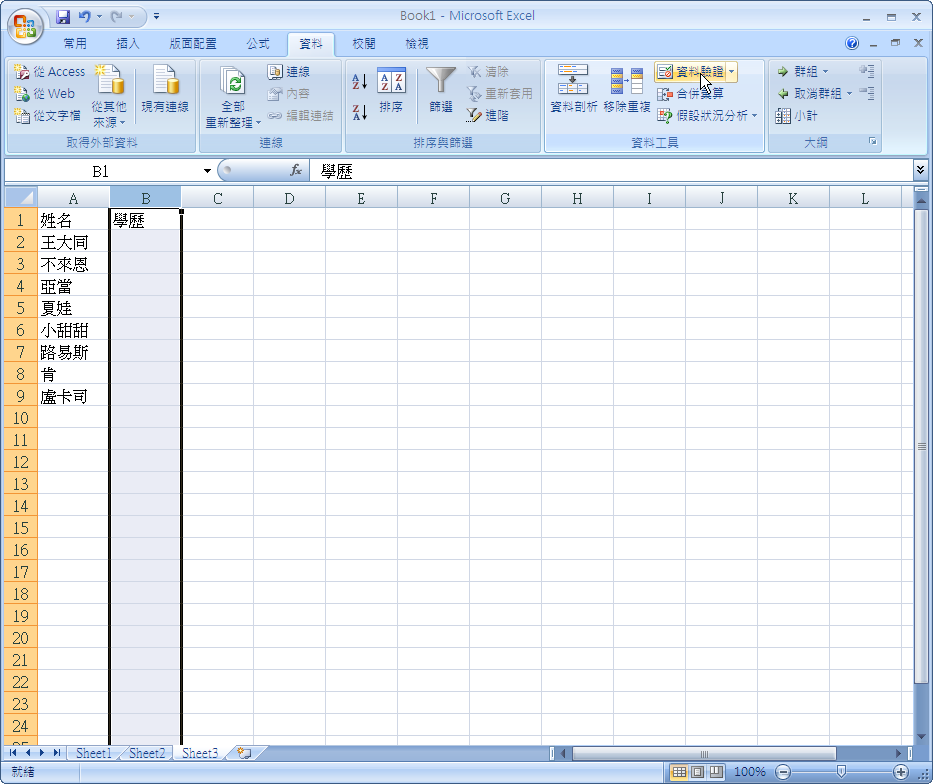Click the Data Validation (資料驗證) button
The image size is (933, 784).
click(690, 72)
